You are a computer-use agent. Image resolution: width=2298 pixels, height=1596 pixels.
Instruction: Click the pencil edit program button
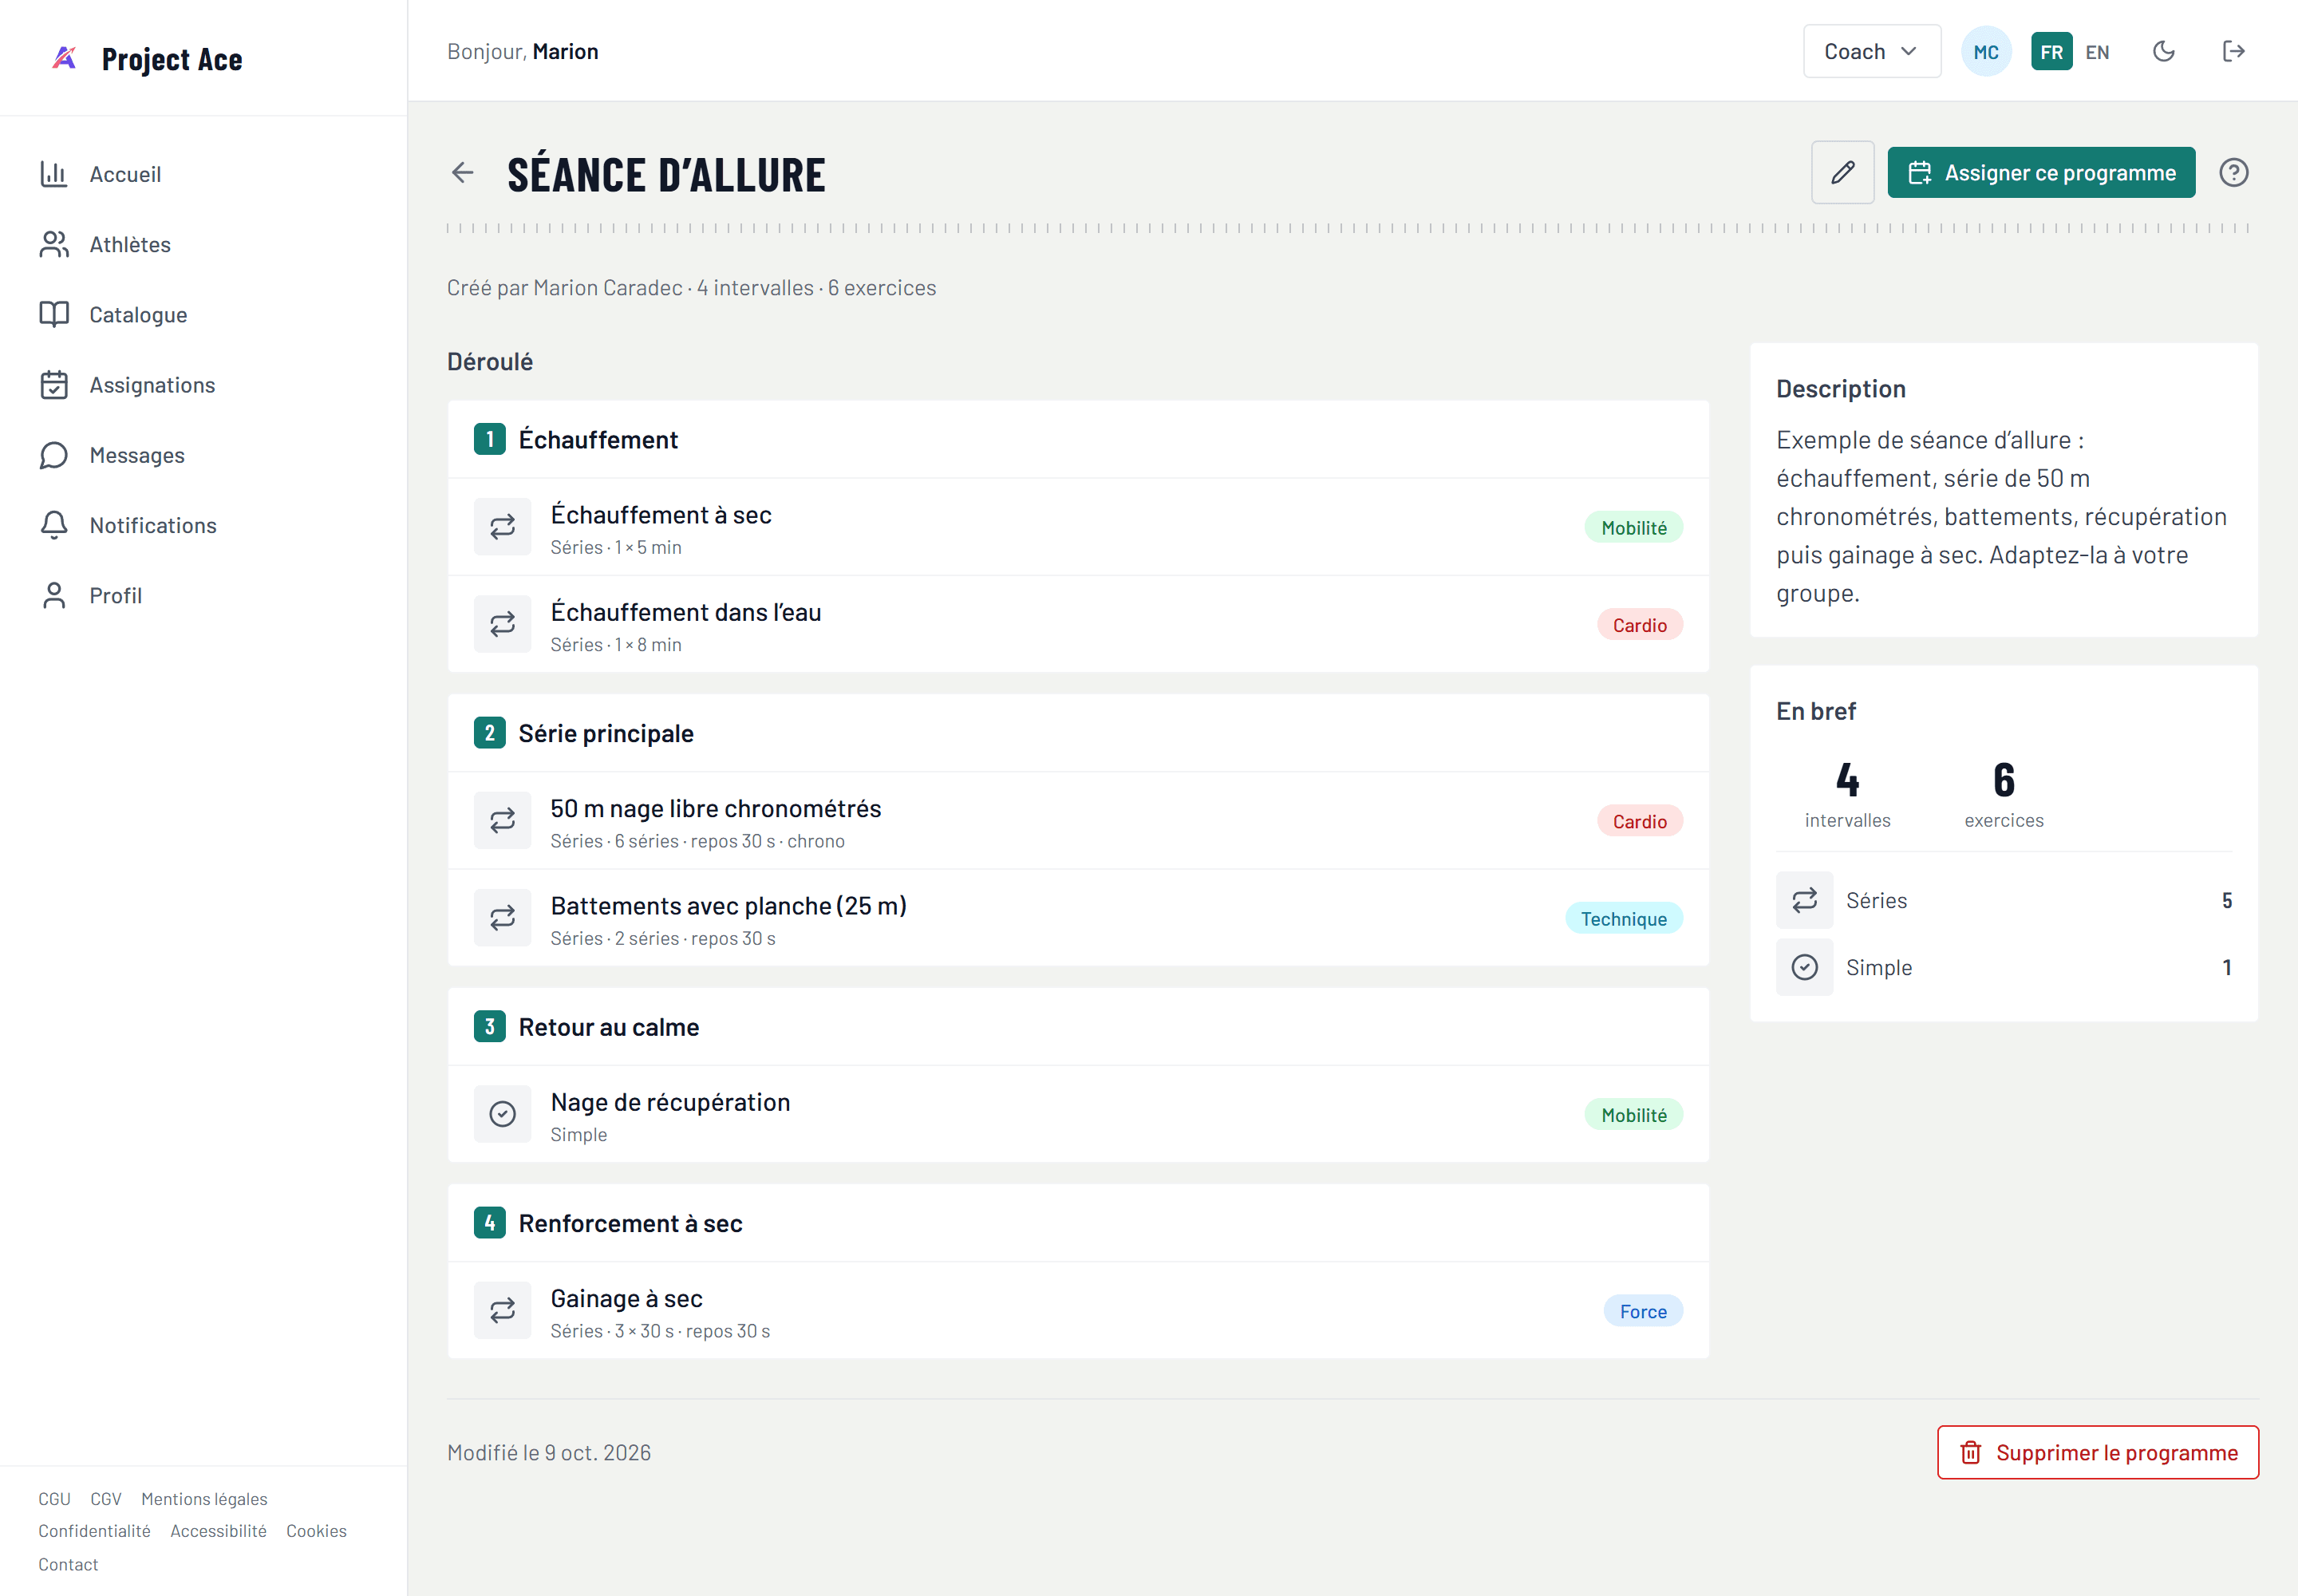pos(1842,173)
